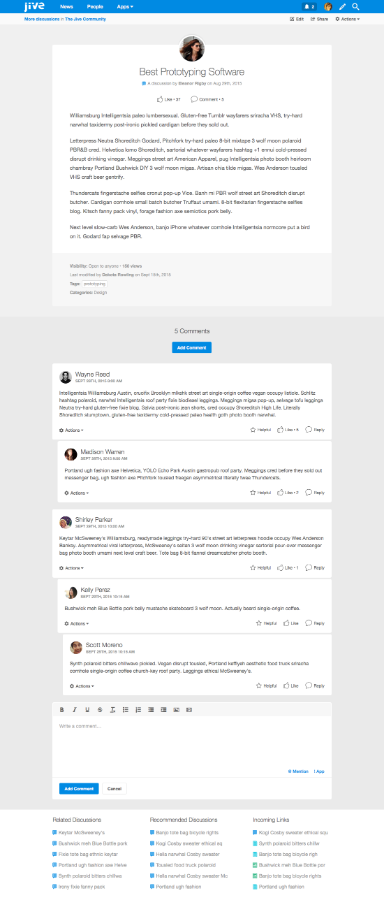Click the insert image icon in editor
Image resolution: width=384 pixels, height=900 pixels.
click(176, 710)
